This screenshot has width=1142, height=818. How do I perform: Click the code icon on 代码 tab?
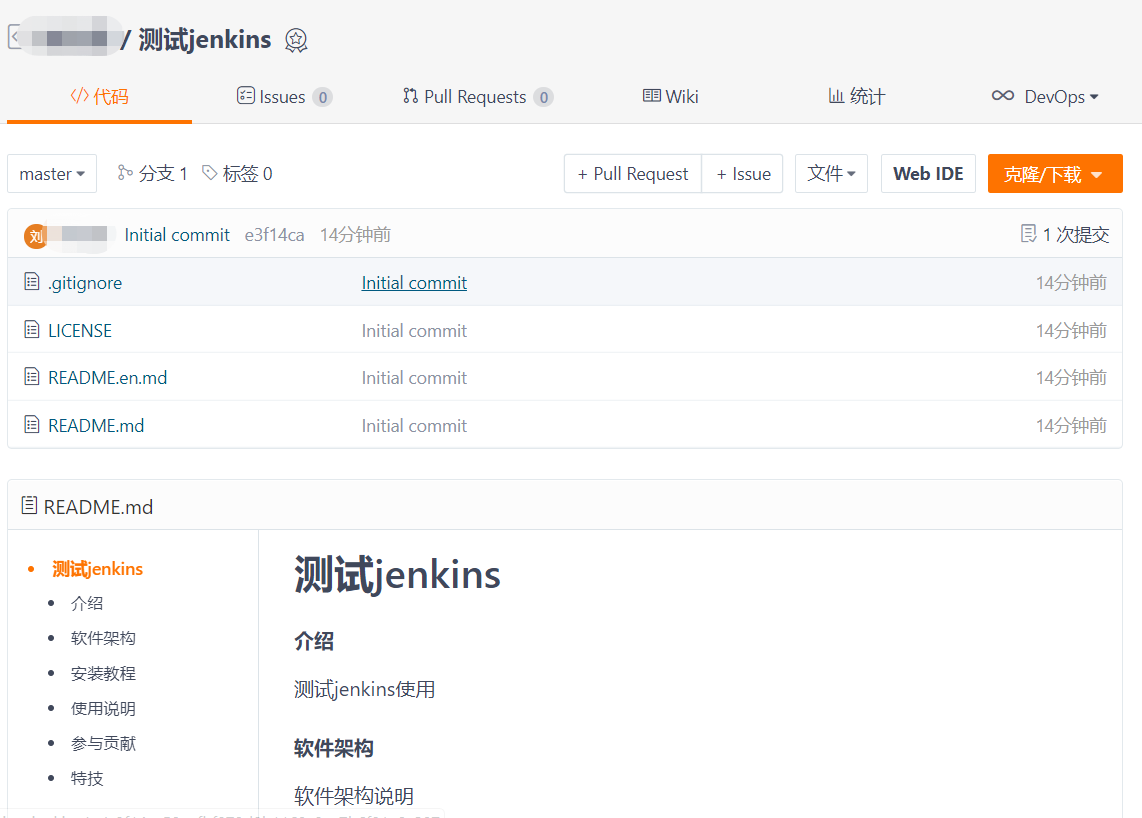(x=79, y=95)
